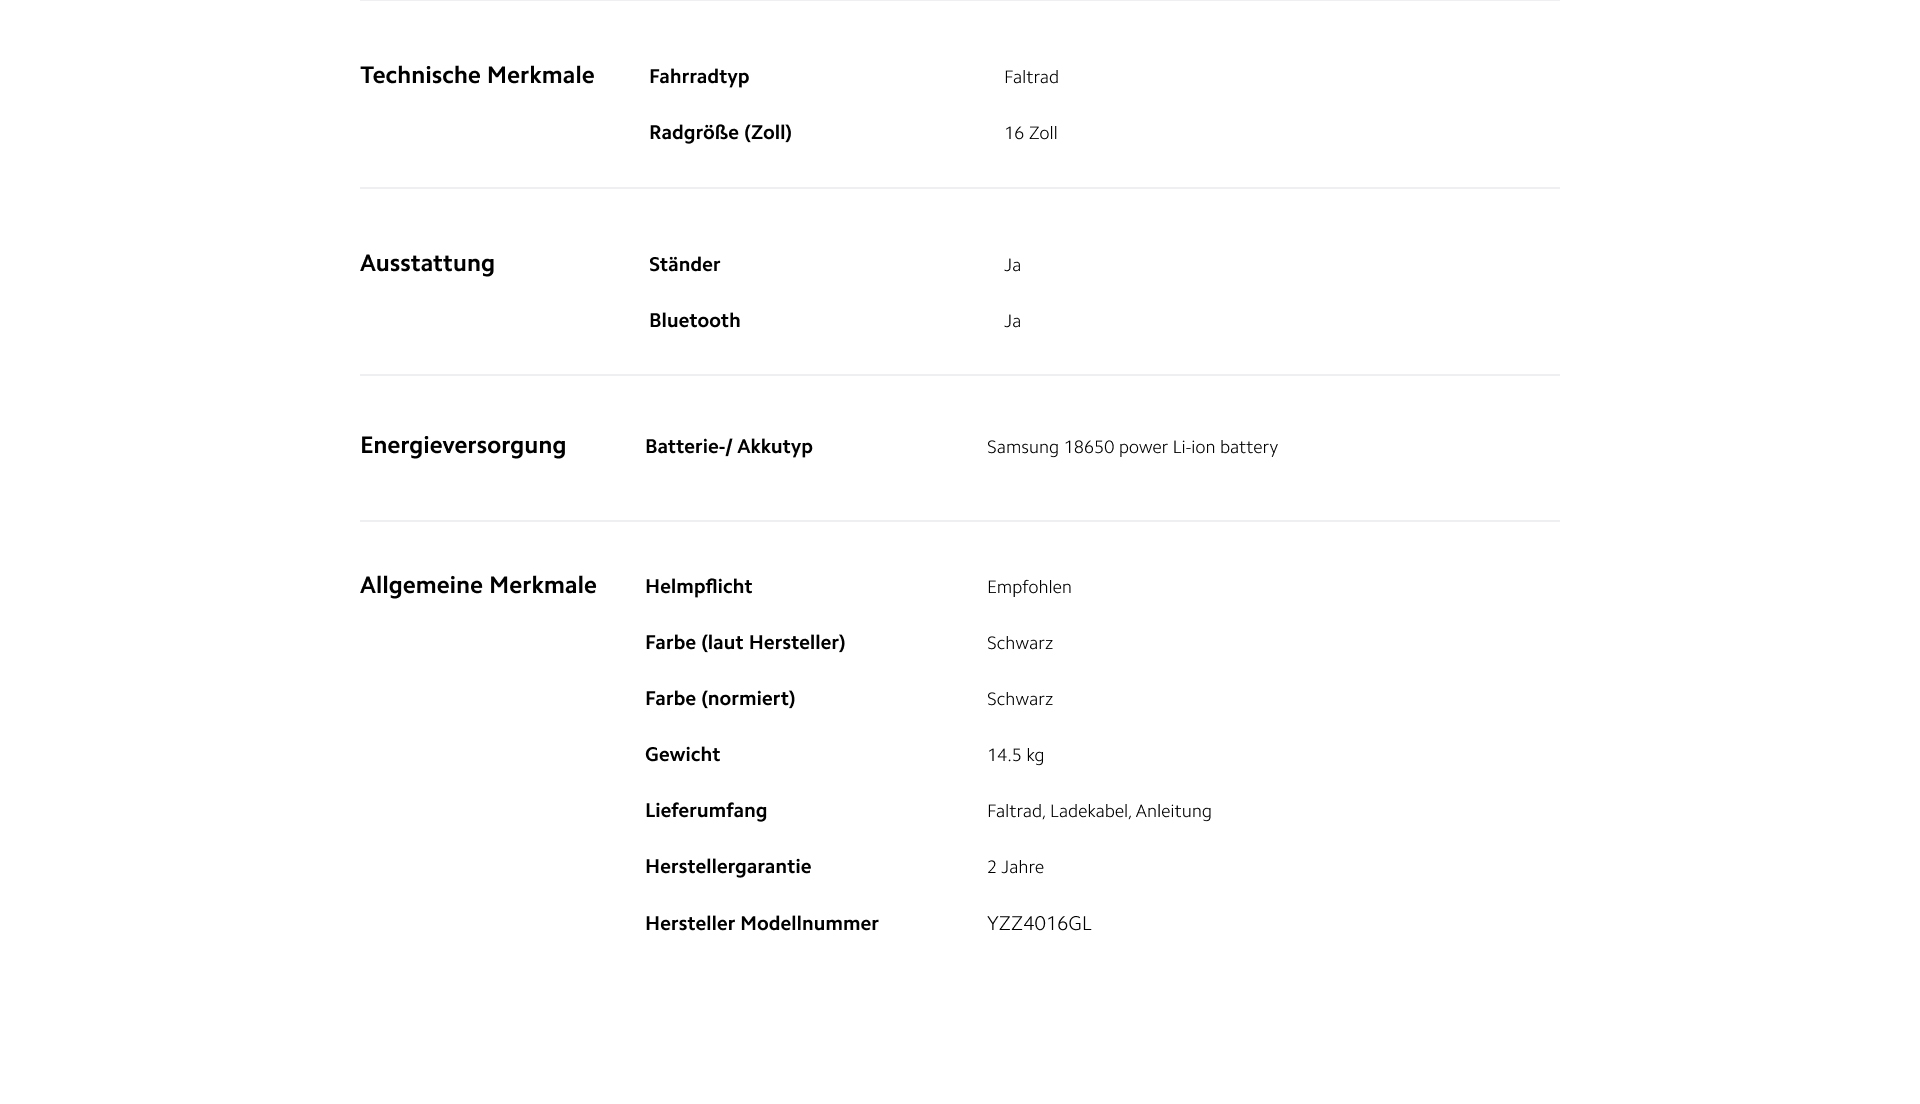
Task: Select the Helmpflicht label
Action: [x=698, y=587]
